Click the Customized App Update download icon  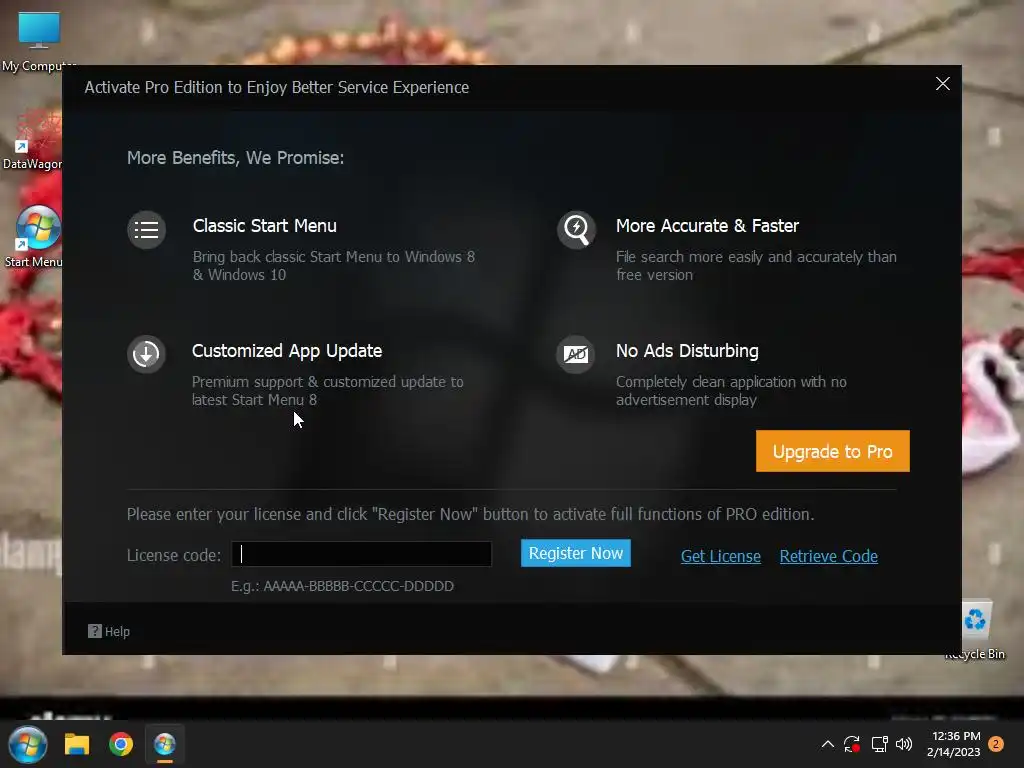click(x=146, y=355)
